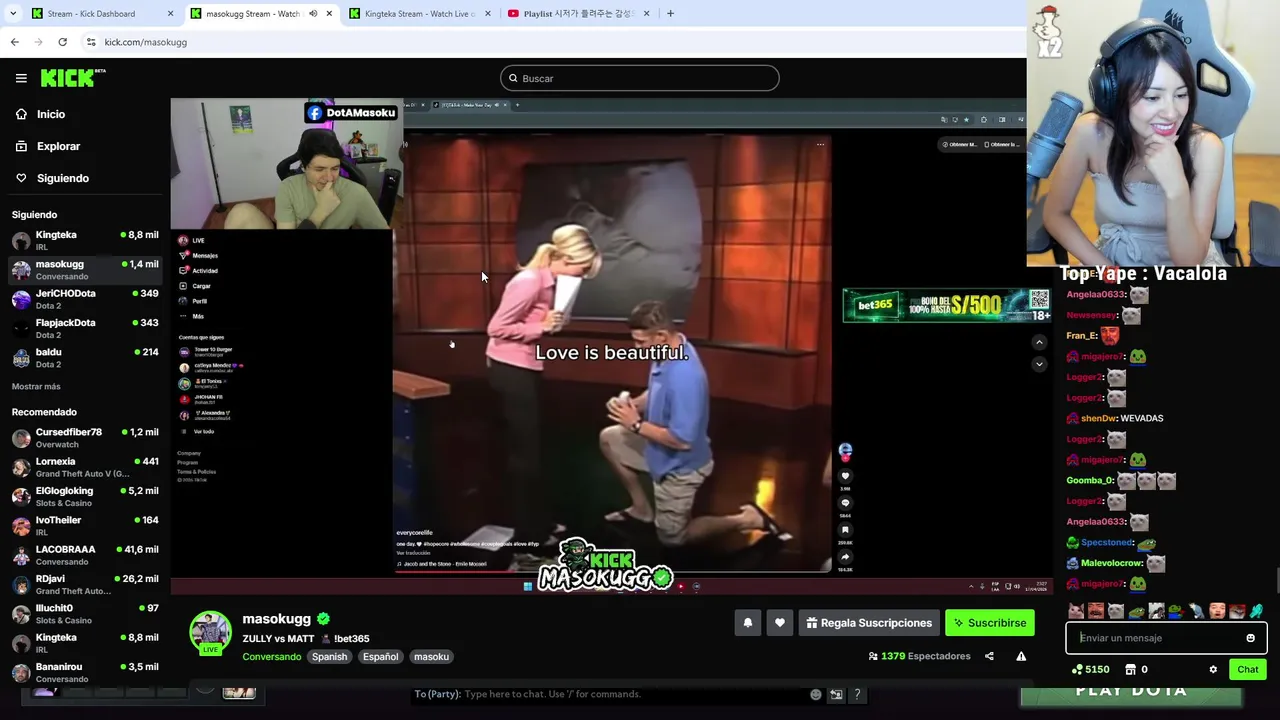Click the Explorar compass icon

pos(21,146)
